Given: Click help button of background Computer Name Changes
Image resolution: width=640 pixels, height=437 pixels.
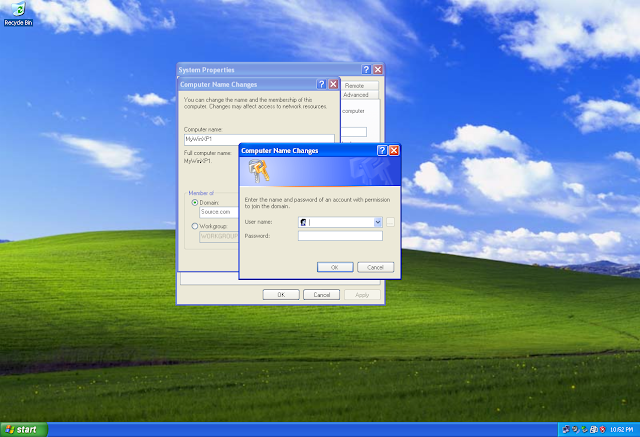Looking at the screenshot, I should point(322,84).
